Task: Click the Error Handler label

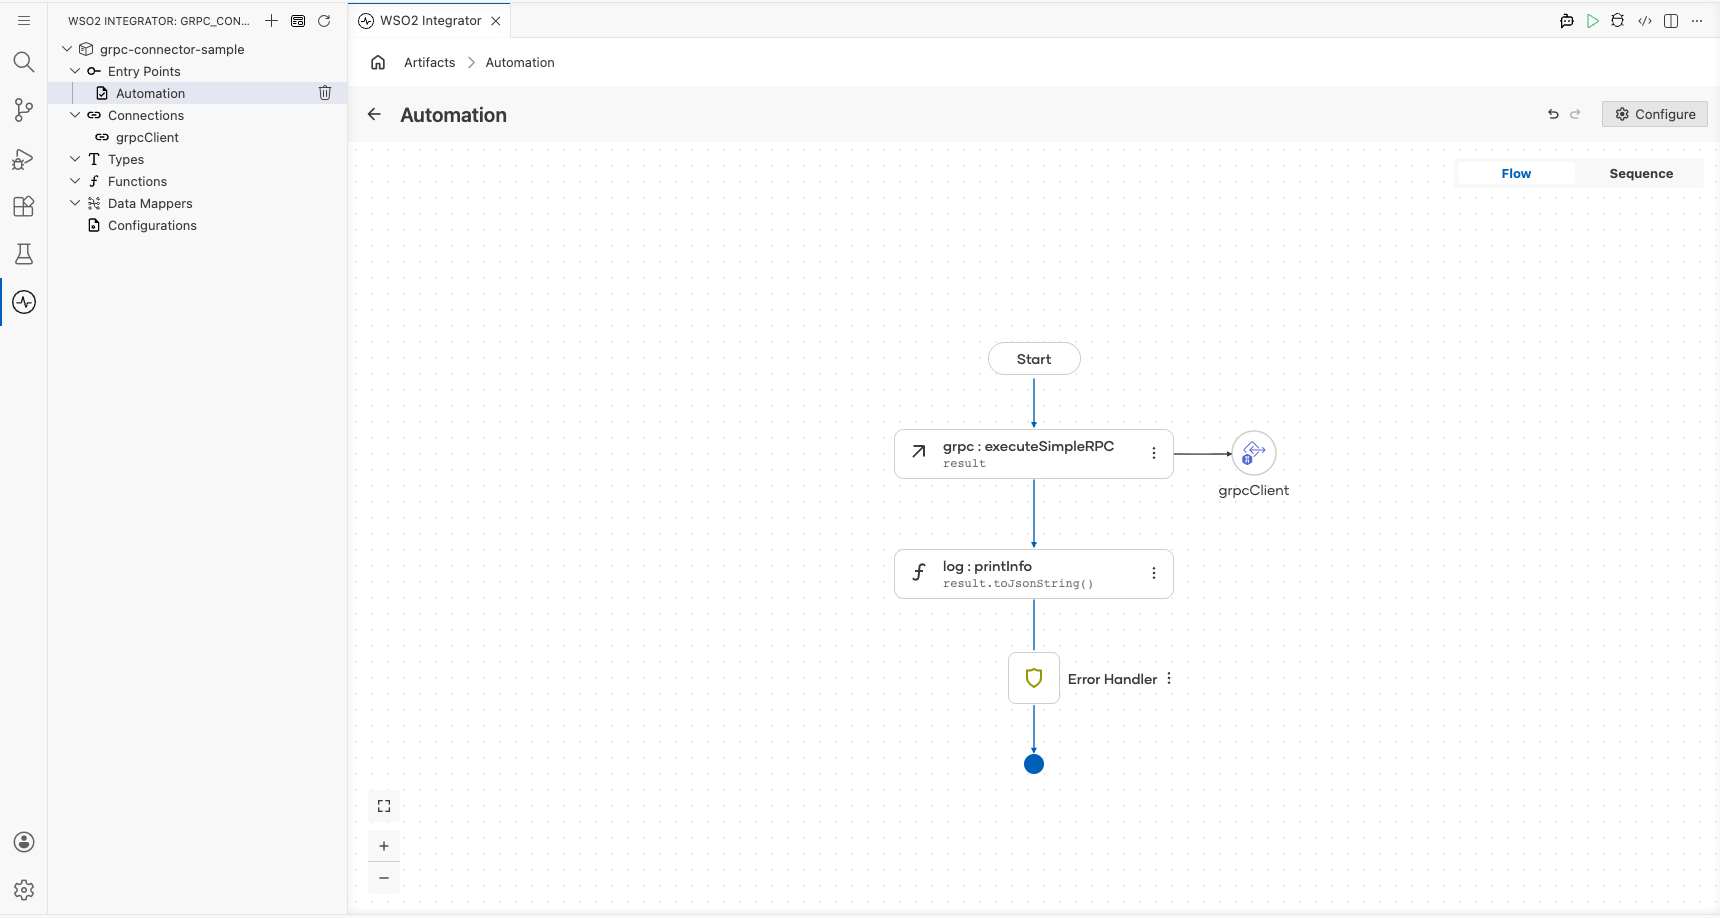Action: coord(1112,679)
